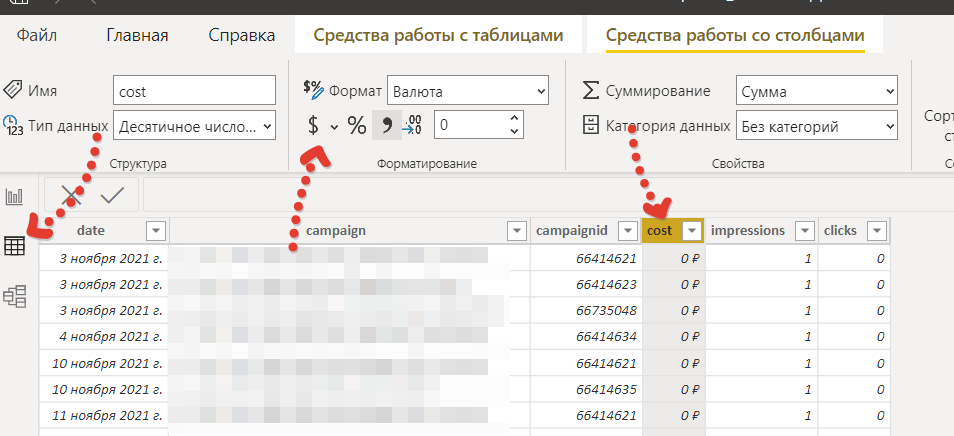Click the Имя field containing cost
Screen dimensions: 954x436
195,91
